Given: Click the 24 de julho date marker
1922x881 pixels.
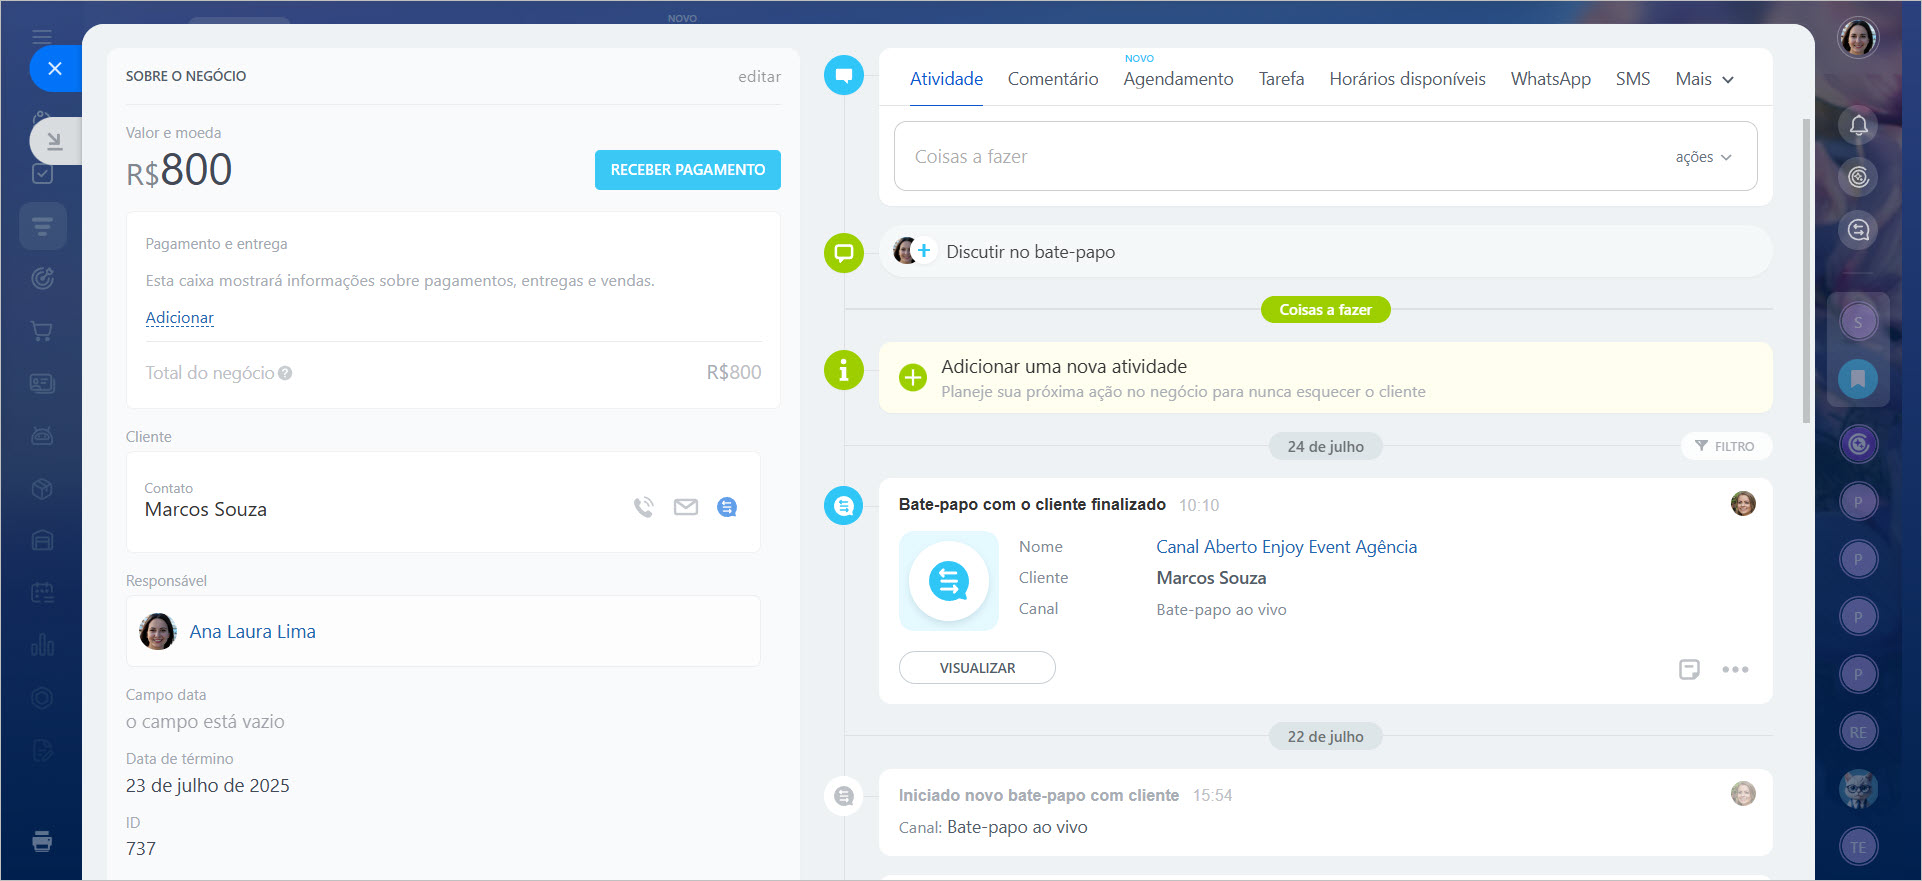Looking at the screenshot, I should (x=1325, y=446).
